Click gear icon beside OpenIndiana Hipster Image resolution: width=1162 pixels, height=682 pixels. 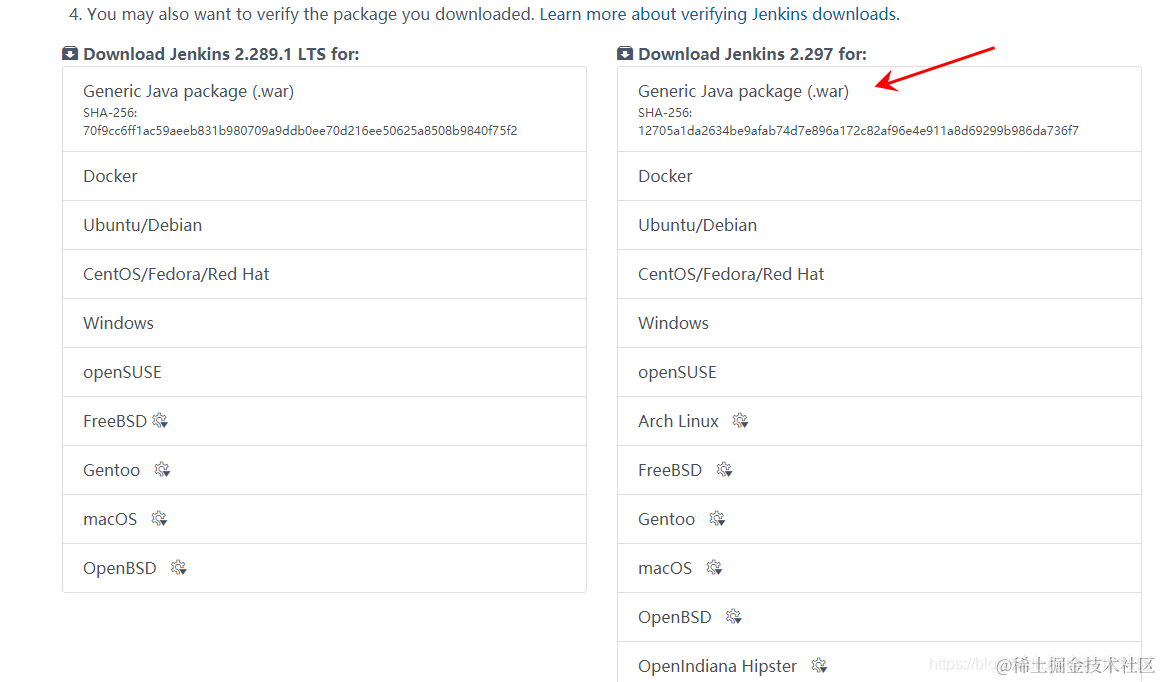819,666
